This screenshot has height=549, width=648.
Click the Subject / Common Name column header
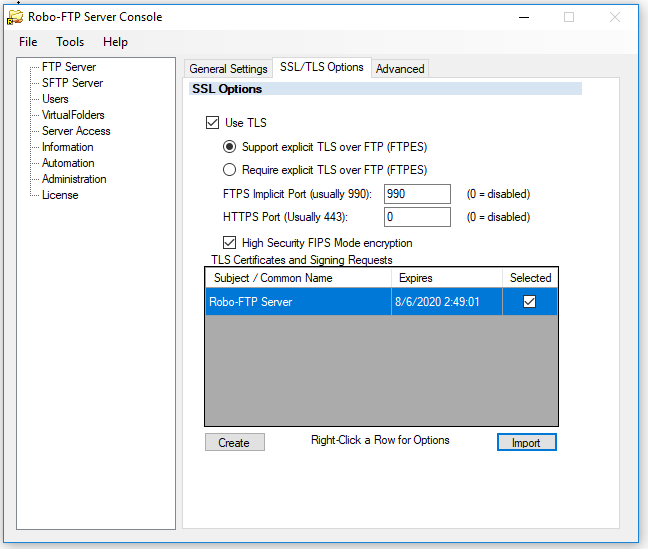tap(298, 278)
